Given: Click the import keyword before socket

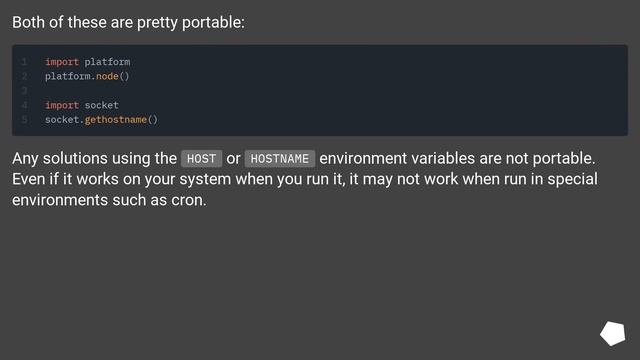Looking at the screenshot, I should click(62, 105).
